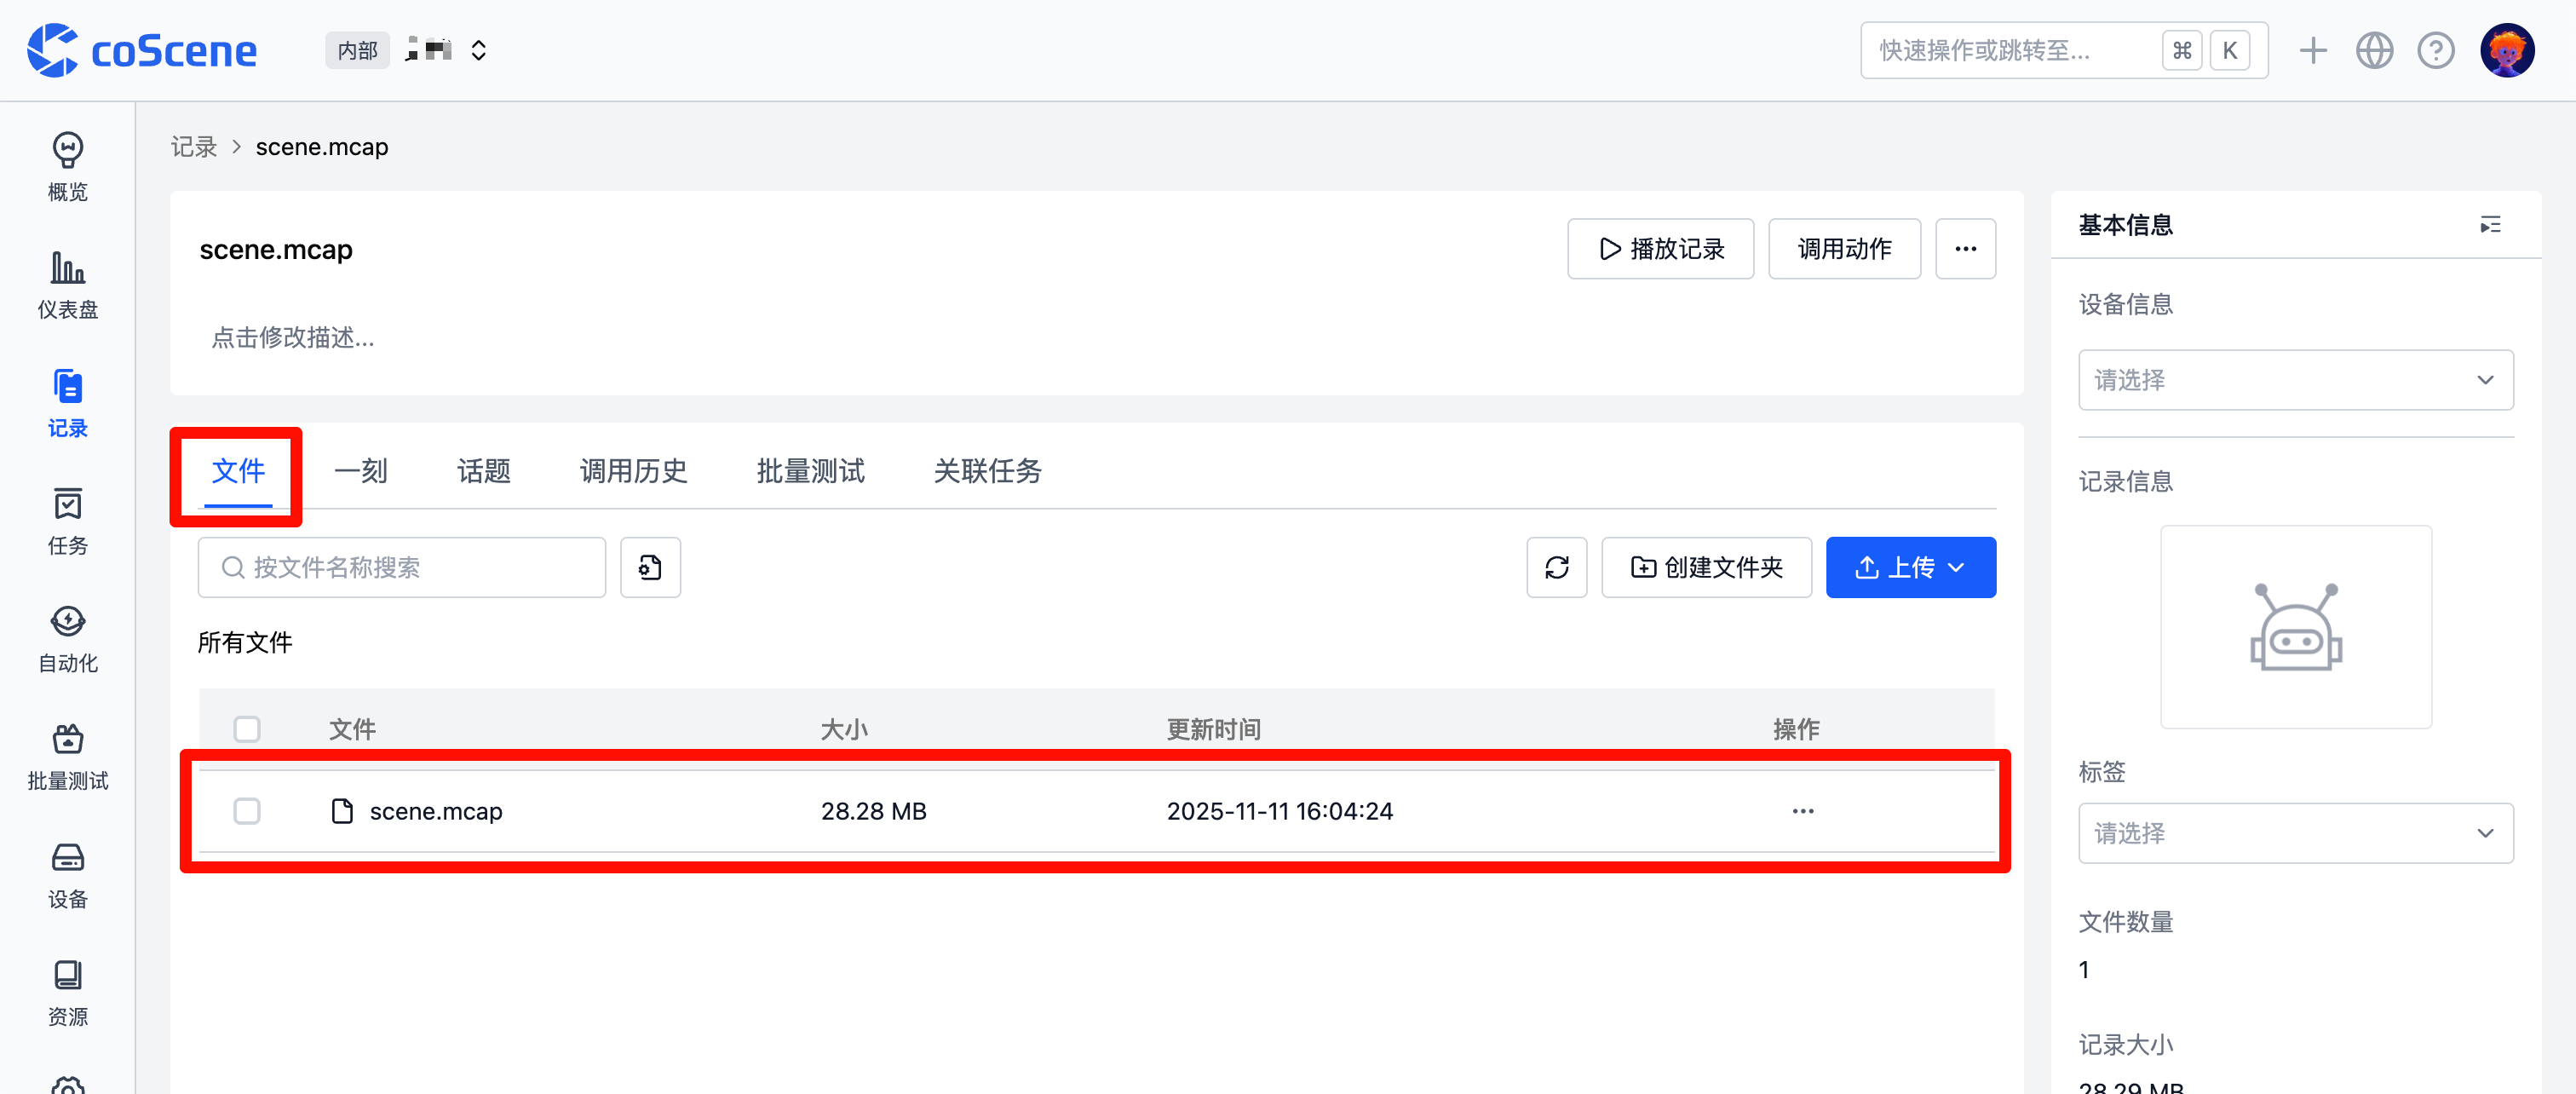Image resolution: width=2576 pixels, height=1094 pixels.
Task: Expand the 标签 请选择 dropdown
Action: (x=2295, y=833)
